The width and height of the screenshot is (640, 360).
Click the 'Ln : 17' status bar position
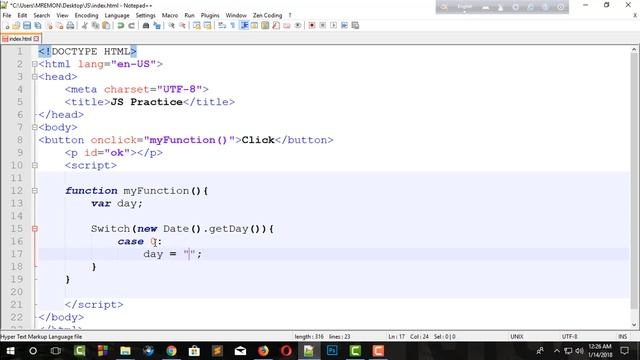(x=396, y=337)
